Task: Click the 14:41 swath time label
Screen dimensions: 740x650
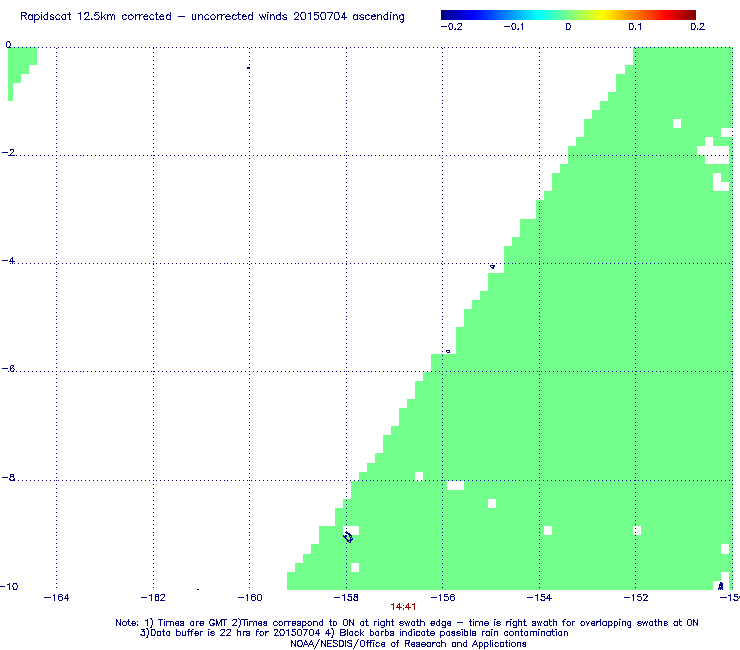Action: click(403, 607)
